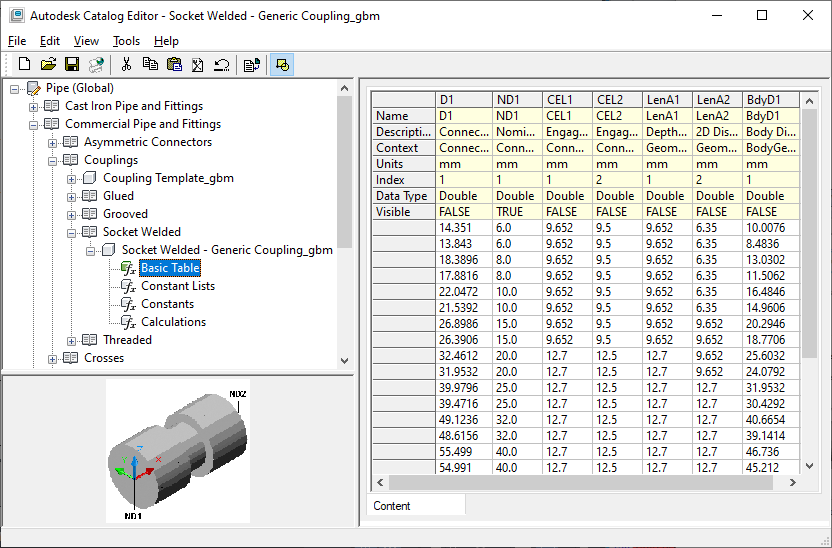Click the cell with value 14.351
This screenshot has height=548, width=832.
(464, 228)
